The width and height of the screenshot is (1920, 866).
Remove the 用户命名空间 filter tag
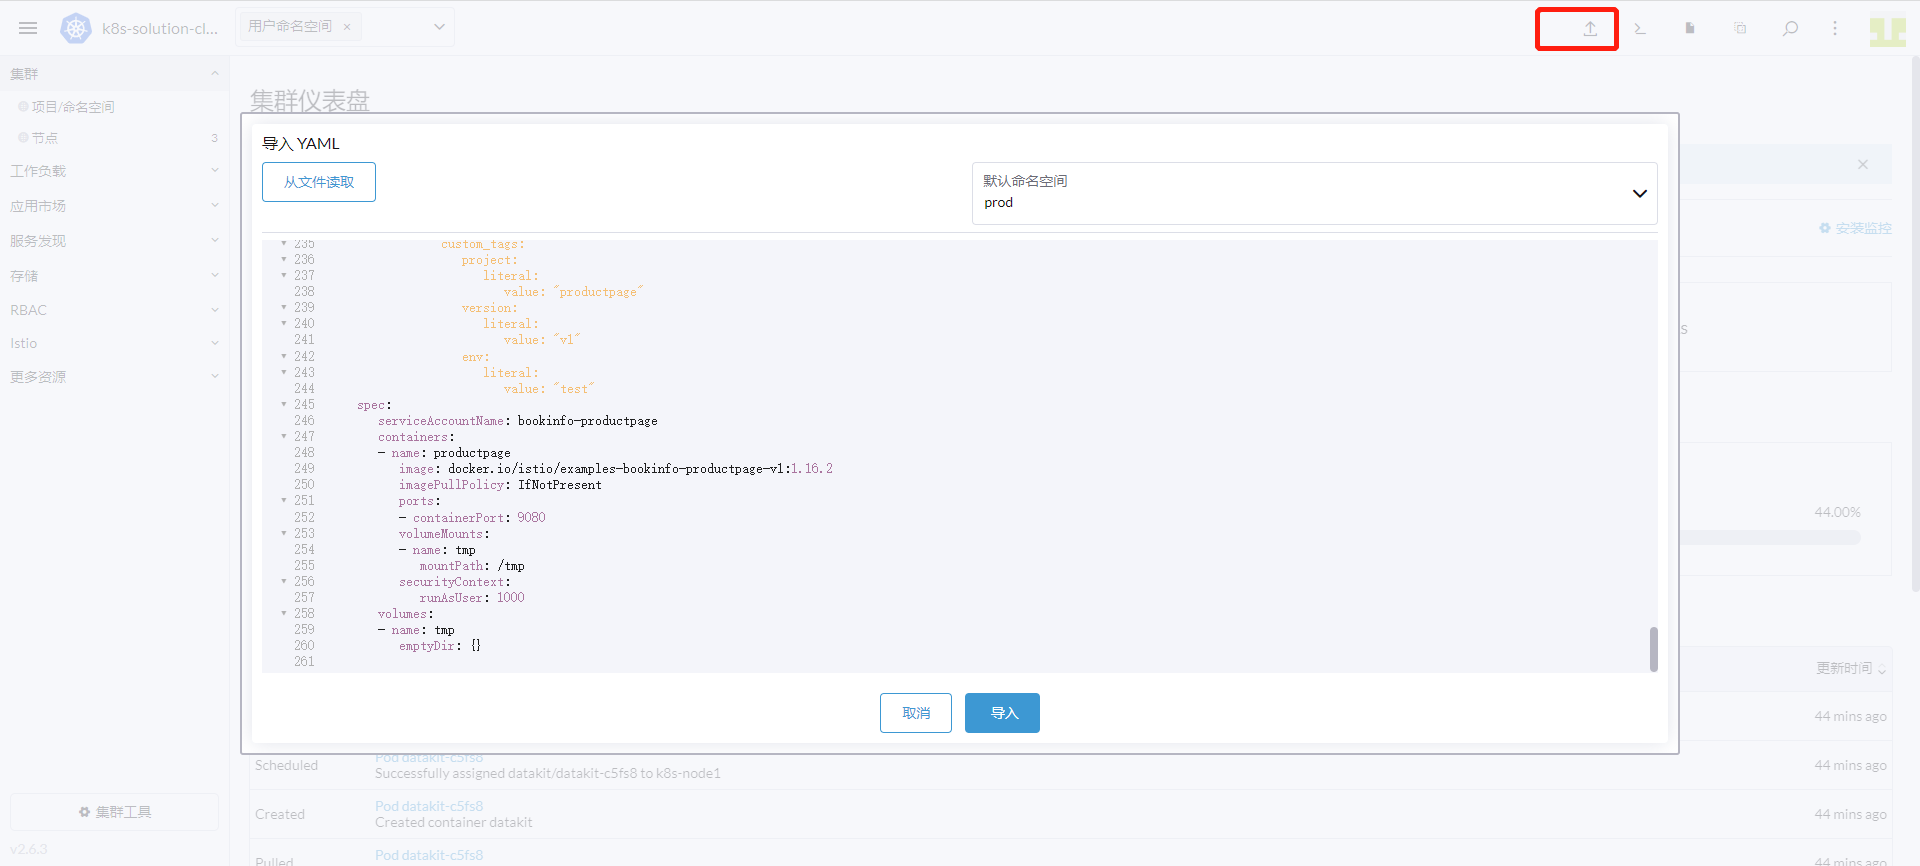point(347,27)
